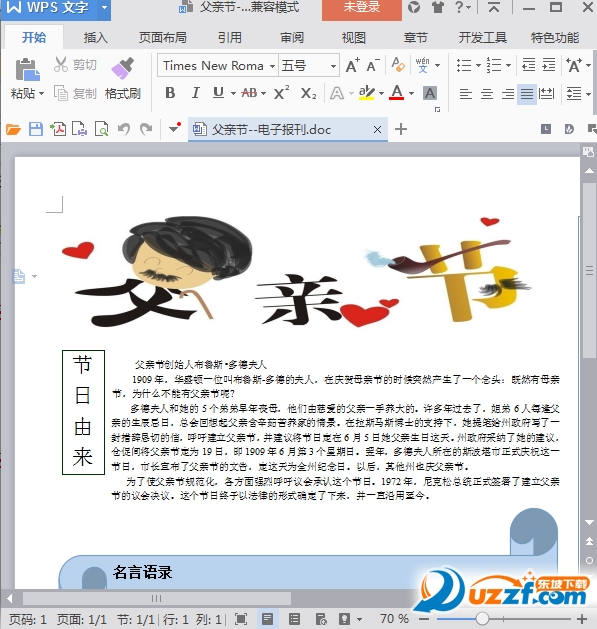Open bullet list dropdown arrow

tap(478, 65)
